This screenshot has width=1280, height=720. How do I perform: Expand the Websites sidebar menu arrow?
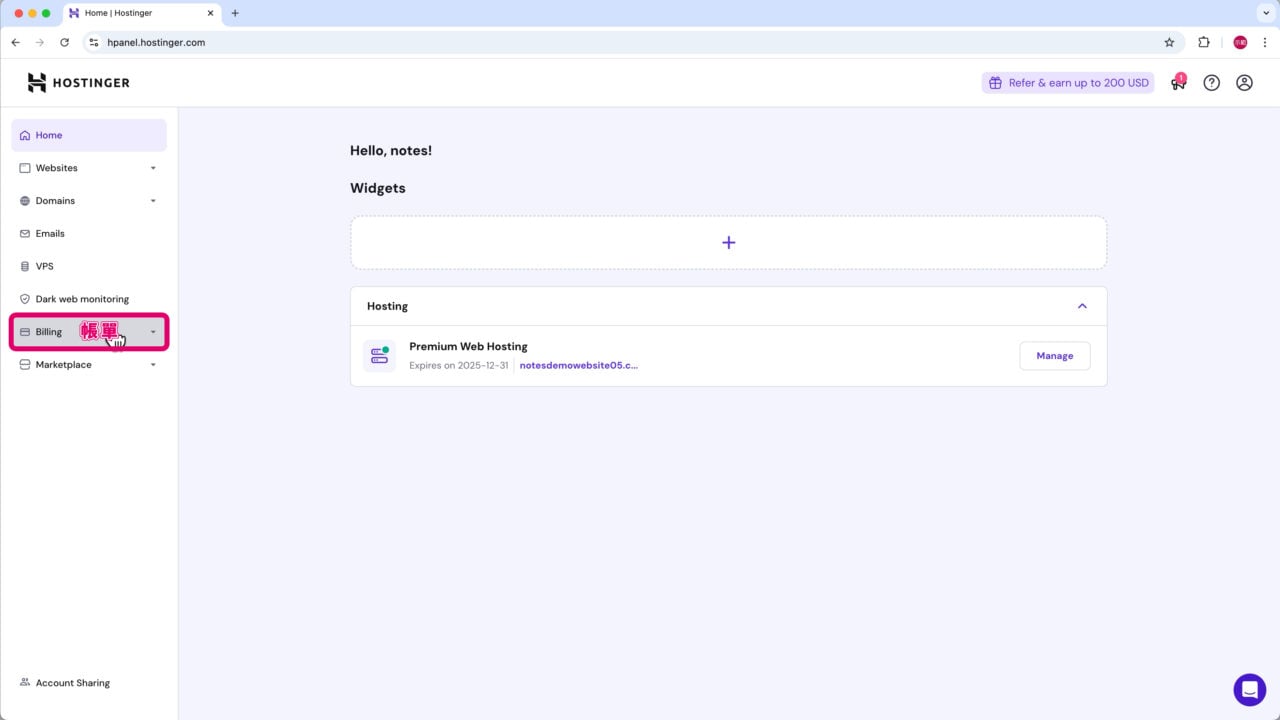(x=153, y=168)
